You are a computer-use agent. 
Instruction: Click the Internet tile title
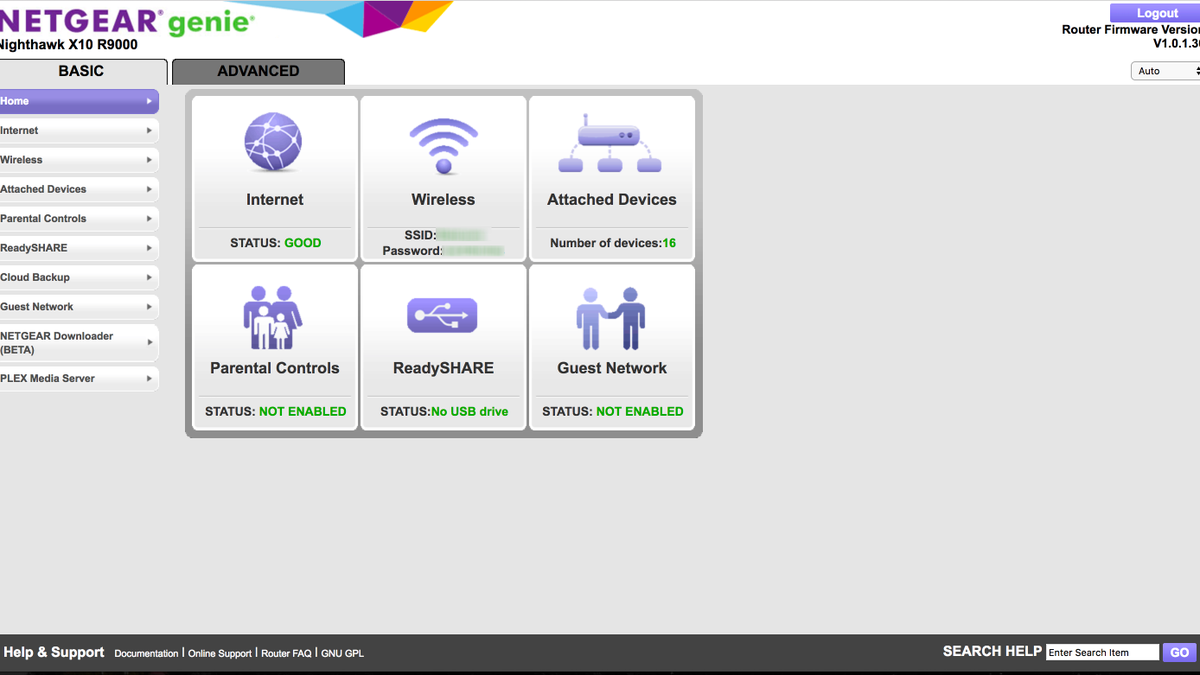(275, 200)
